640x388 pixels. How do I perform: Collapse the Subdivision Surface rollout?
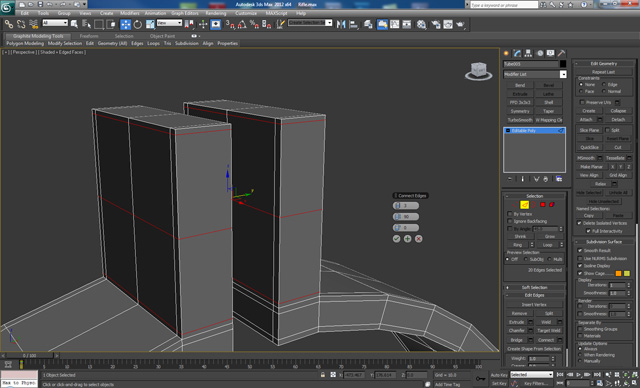[x=604, y=242]
